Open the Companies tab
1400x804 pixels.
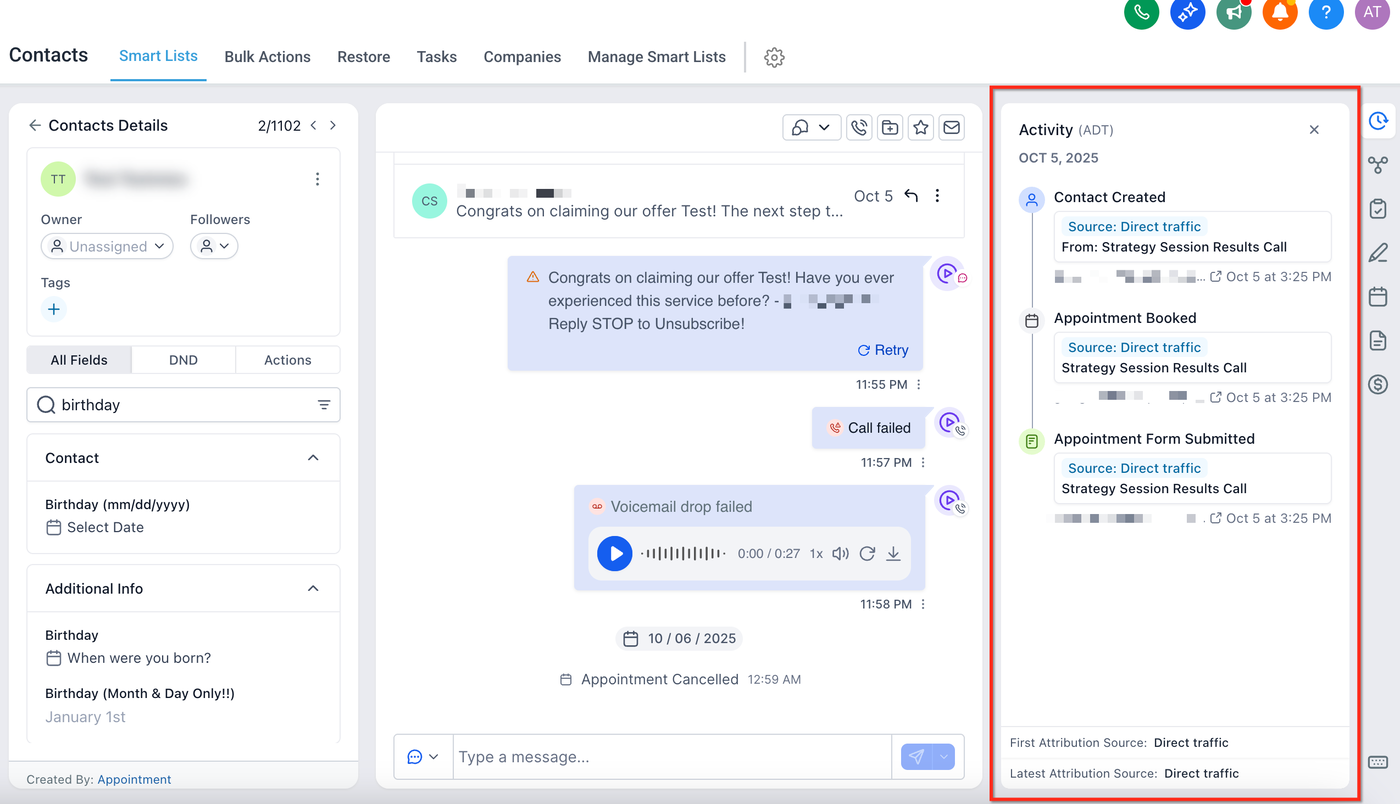pyautogui.click(x=522, y=57)
